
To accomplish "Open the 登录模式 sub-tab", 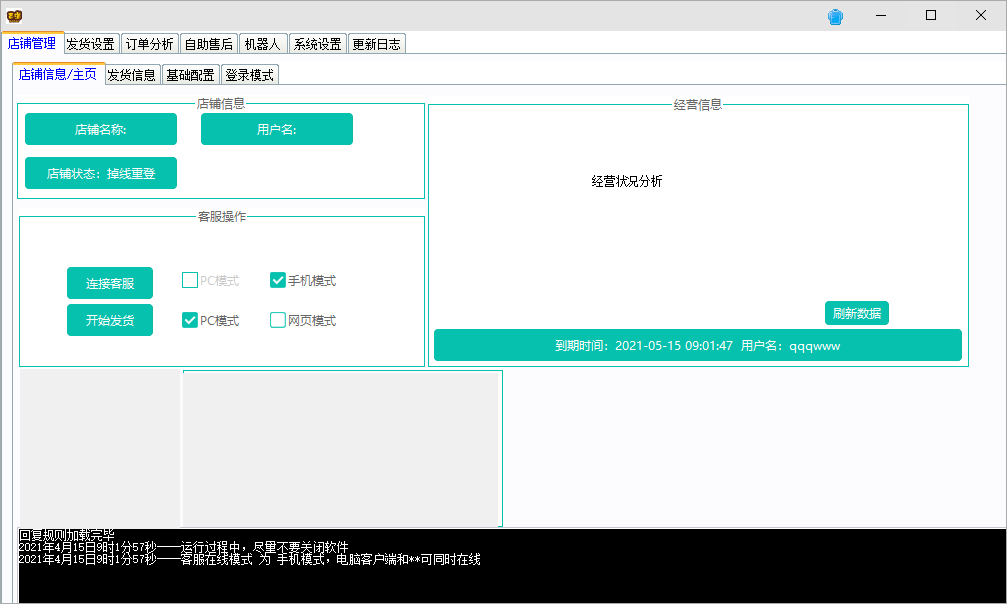I will [x=249, y=73].
